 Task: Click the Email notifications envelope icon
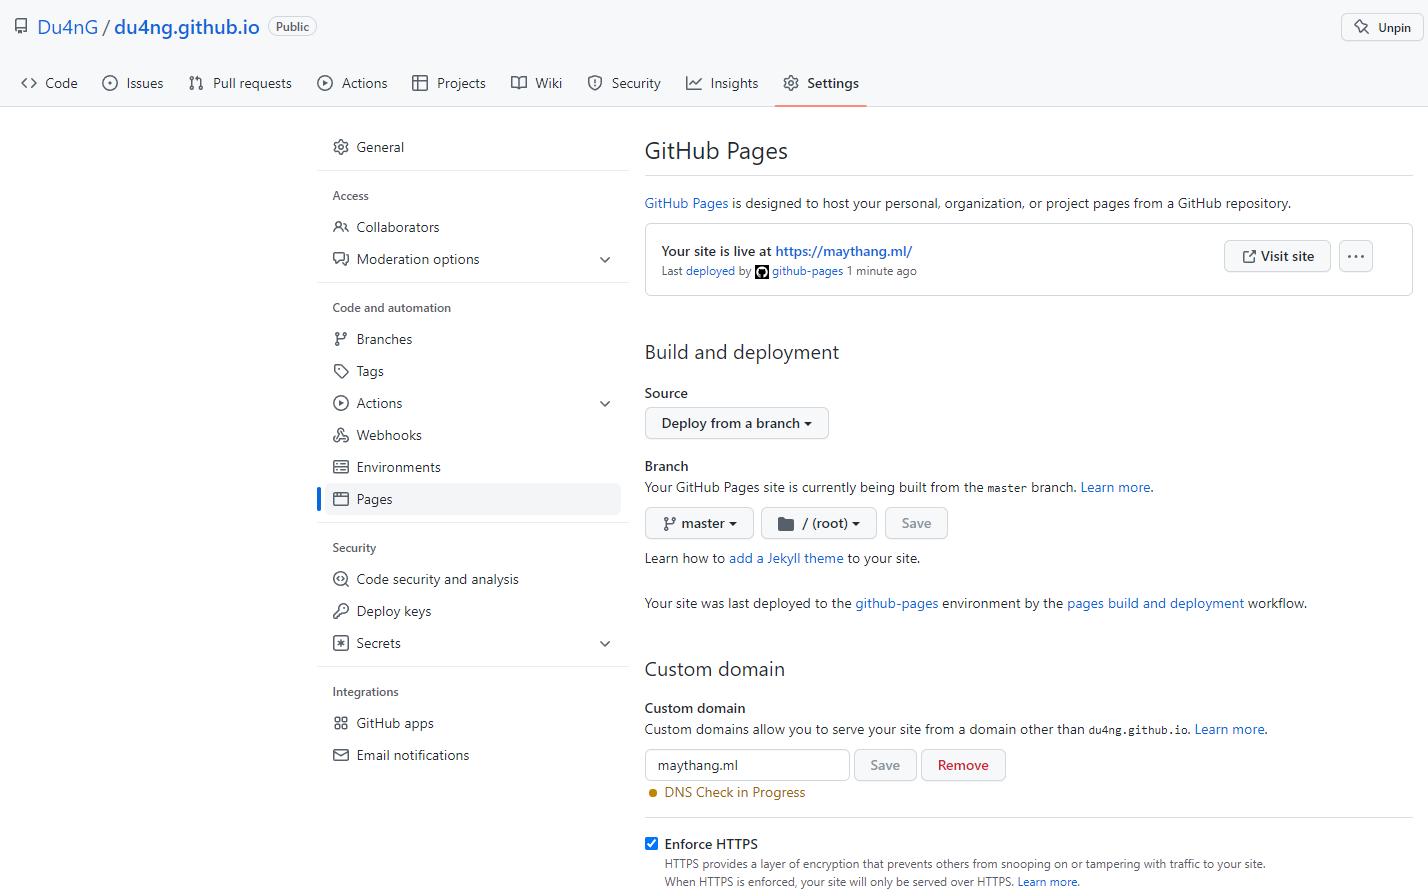coord(341,755)
